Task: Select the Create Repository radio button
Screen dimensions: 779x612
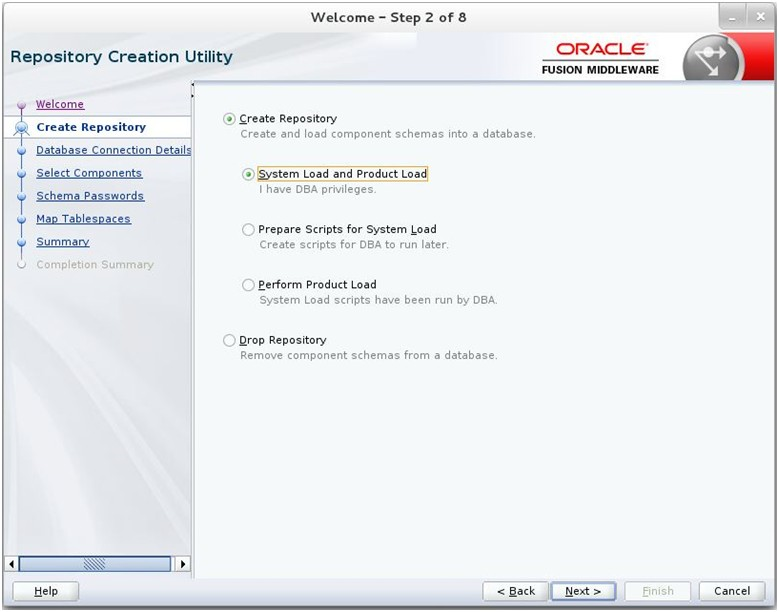Action: (229, 119)
